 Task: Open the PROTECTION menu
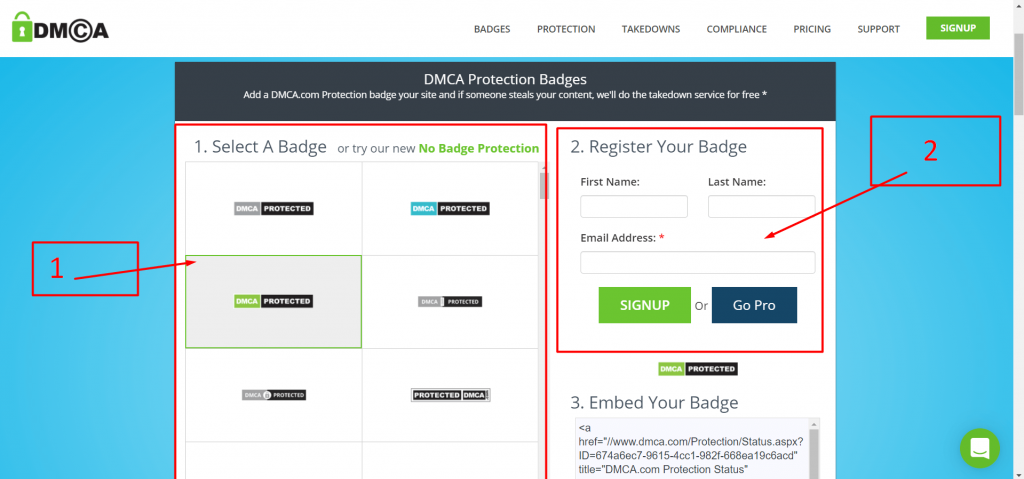[566, 29]
